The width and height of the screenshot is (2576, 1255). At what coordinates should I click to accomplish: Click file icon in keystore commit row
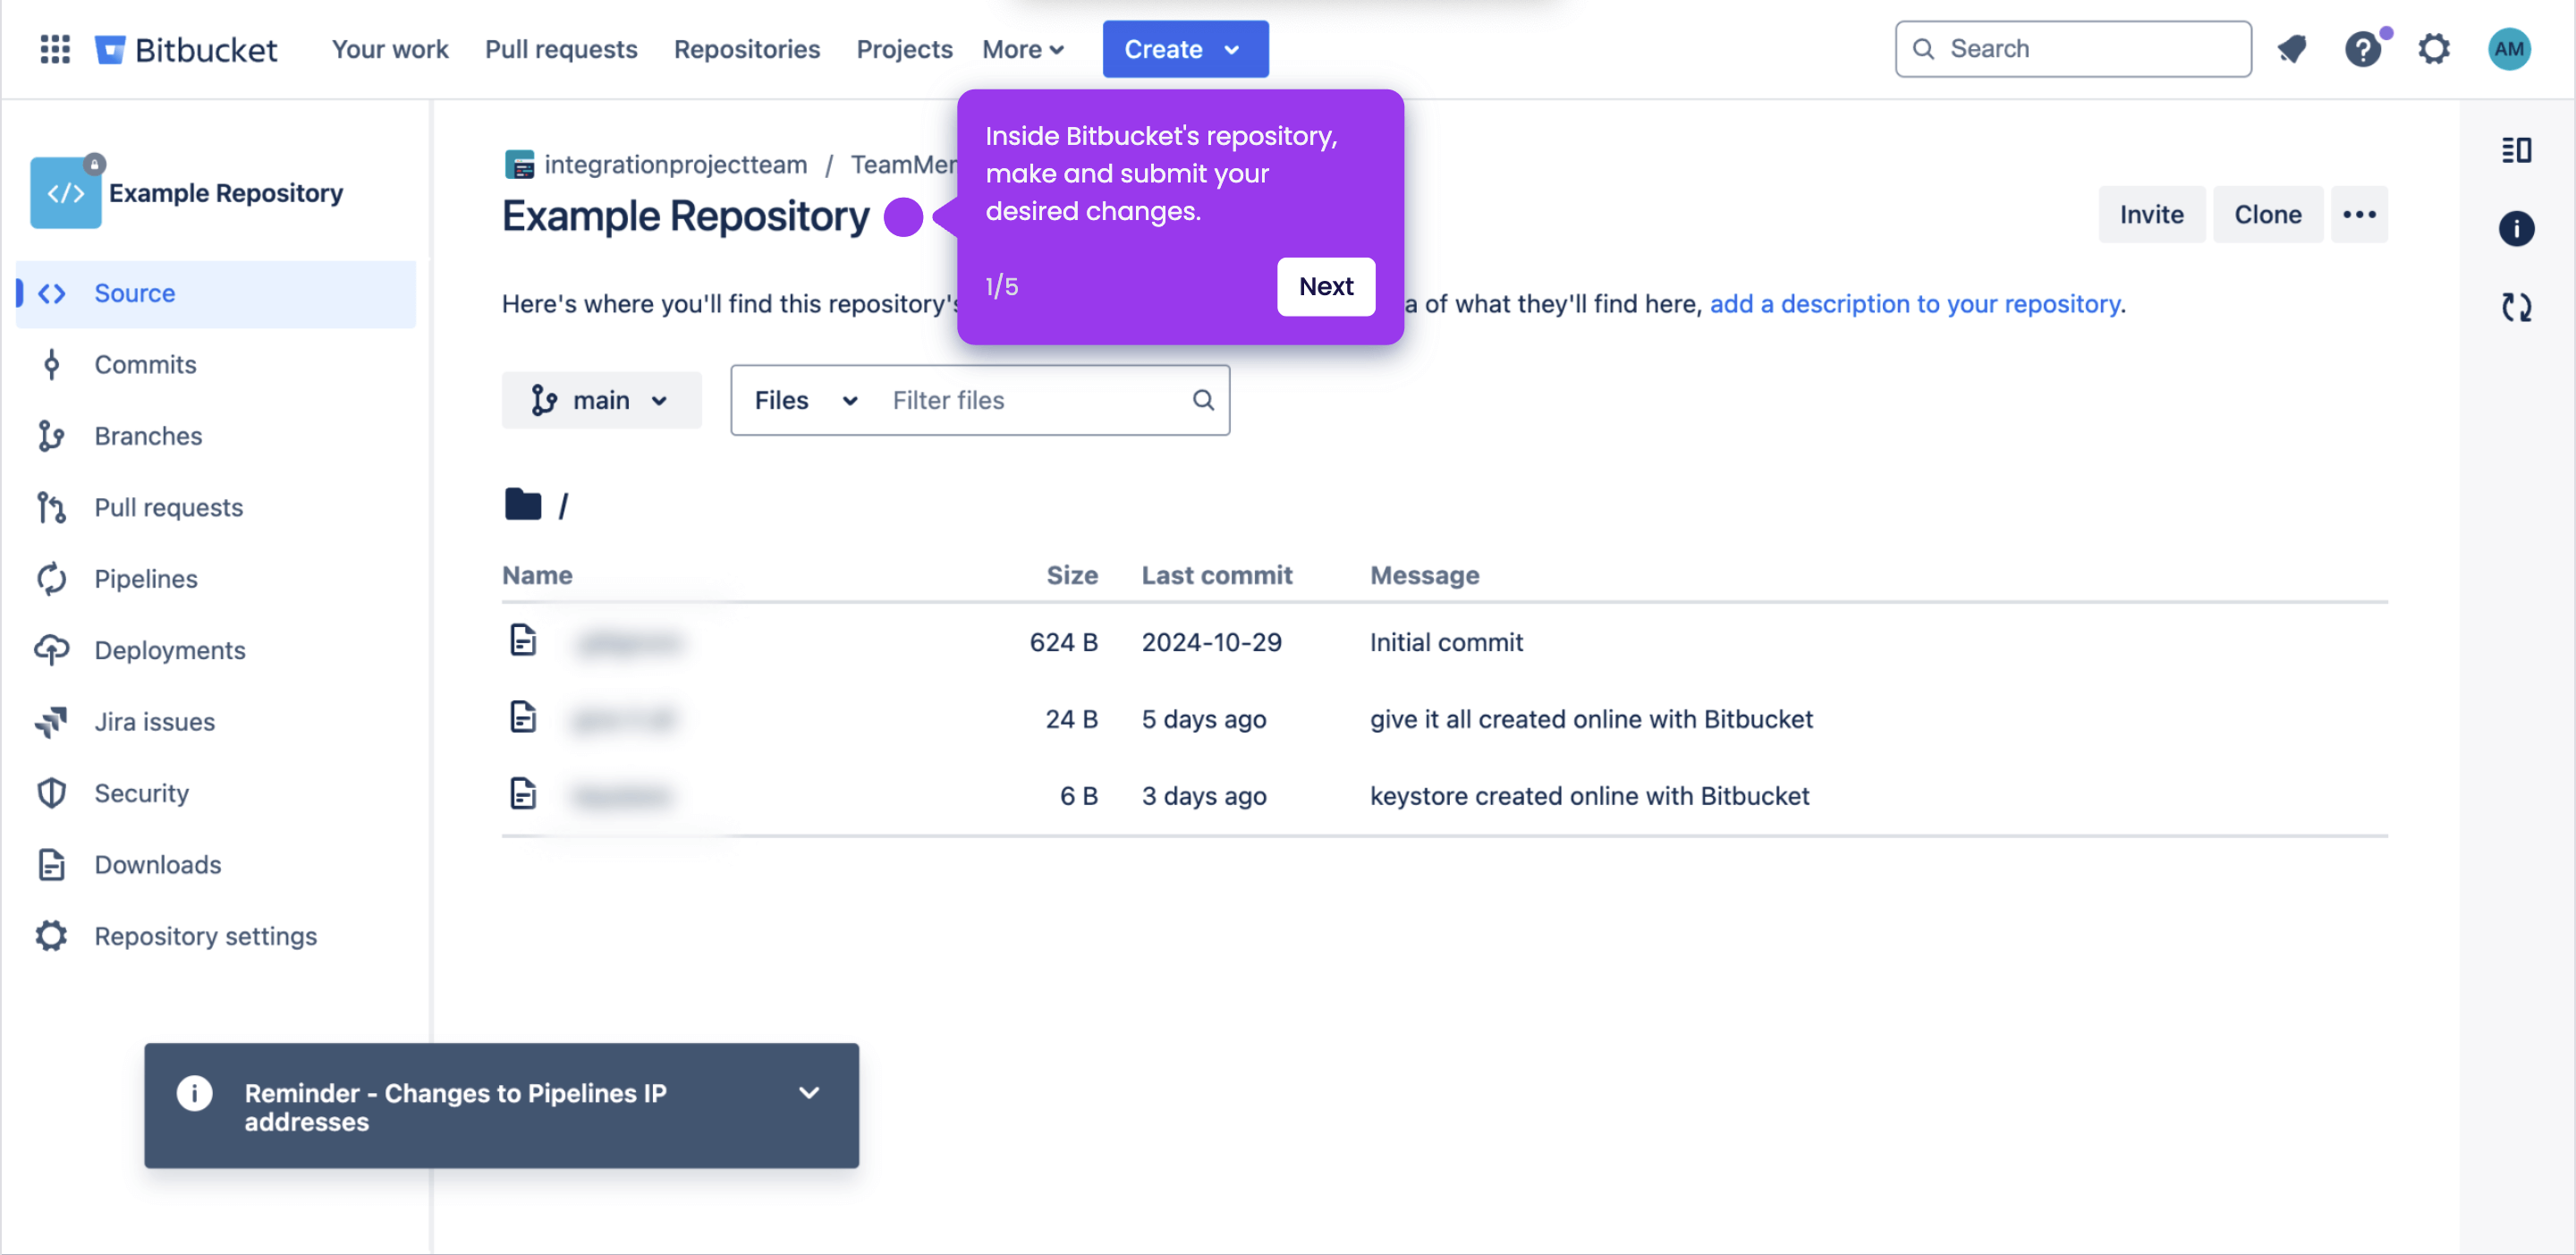[x=523, y=794]
